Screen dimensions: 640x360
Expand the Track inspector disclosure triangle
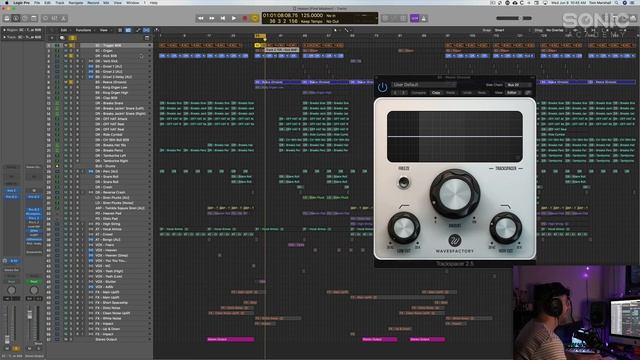[4, 37]
